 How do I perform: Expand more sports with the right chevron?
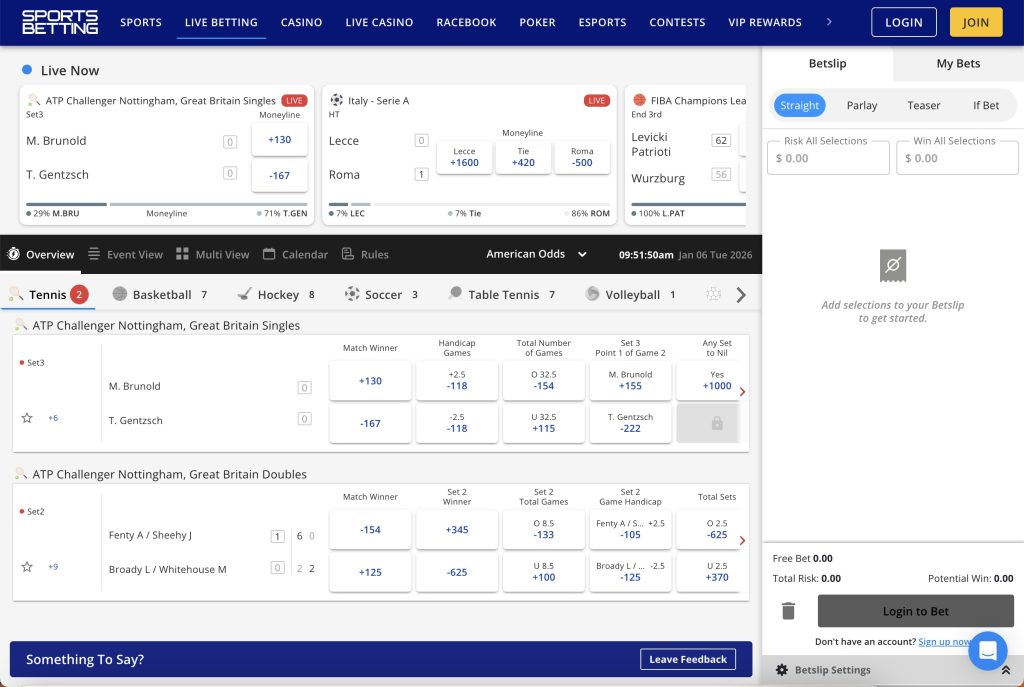742,294
